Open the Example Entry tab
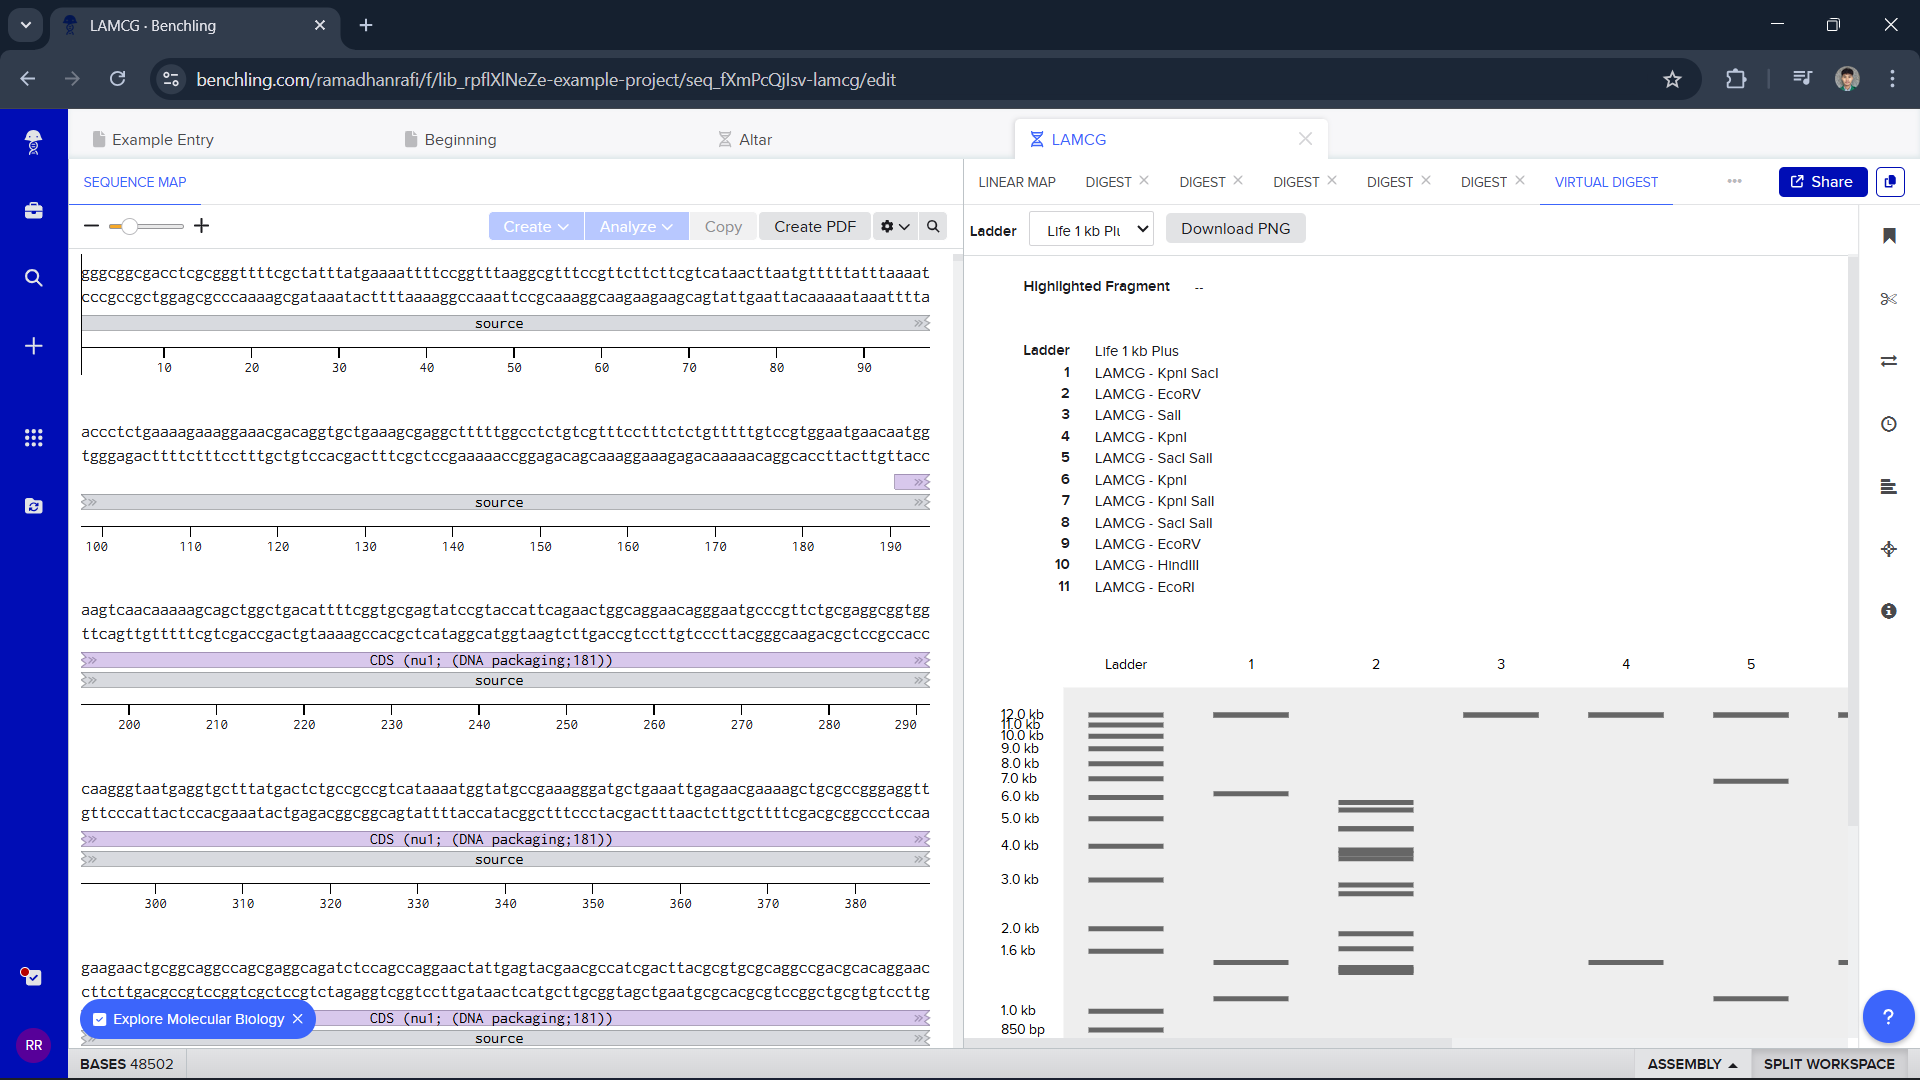This screenshot has height=1080, width=1920. pyautogui.click(x=162, y=140)
